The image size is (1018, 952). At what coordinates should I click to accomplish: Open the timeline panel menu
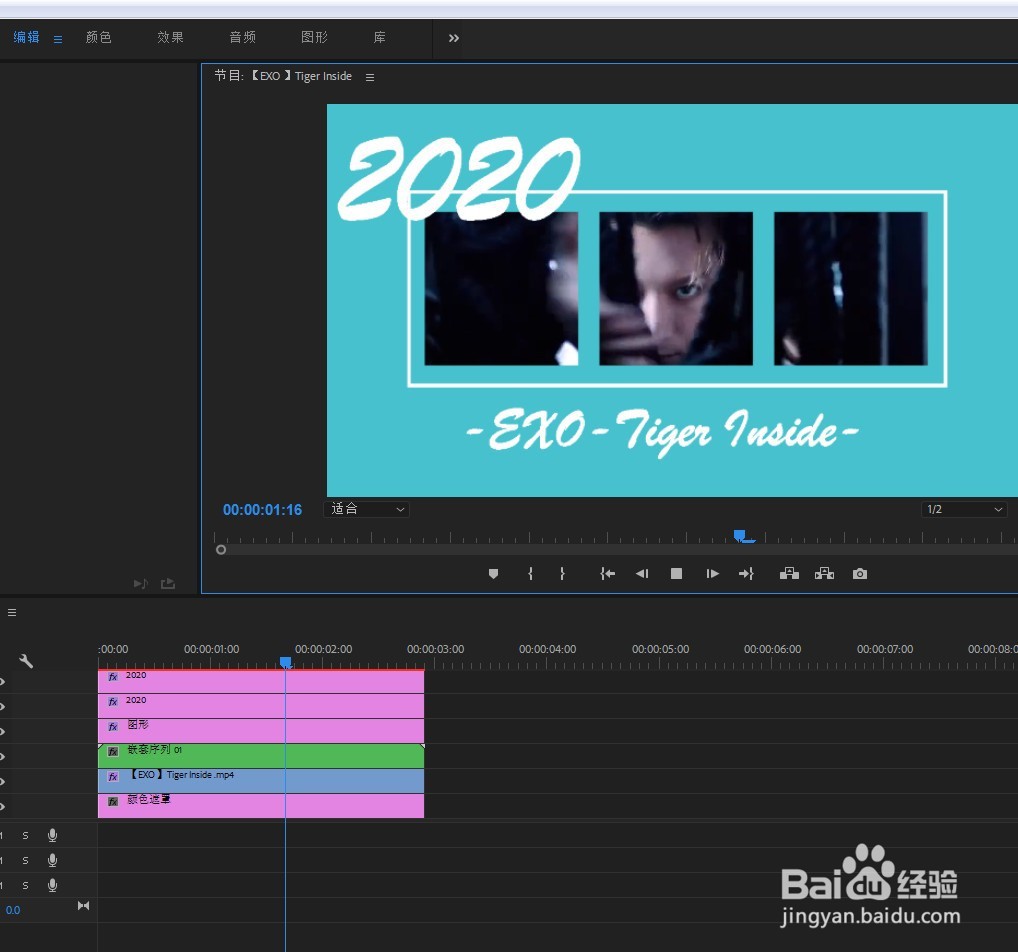click(12, 612)
